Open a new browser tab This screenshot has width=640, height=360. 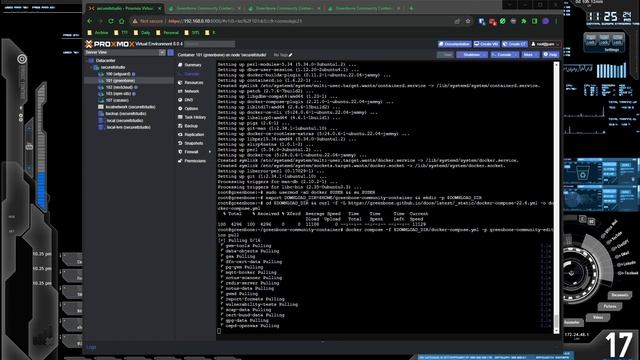tap(411, 8)
